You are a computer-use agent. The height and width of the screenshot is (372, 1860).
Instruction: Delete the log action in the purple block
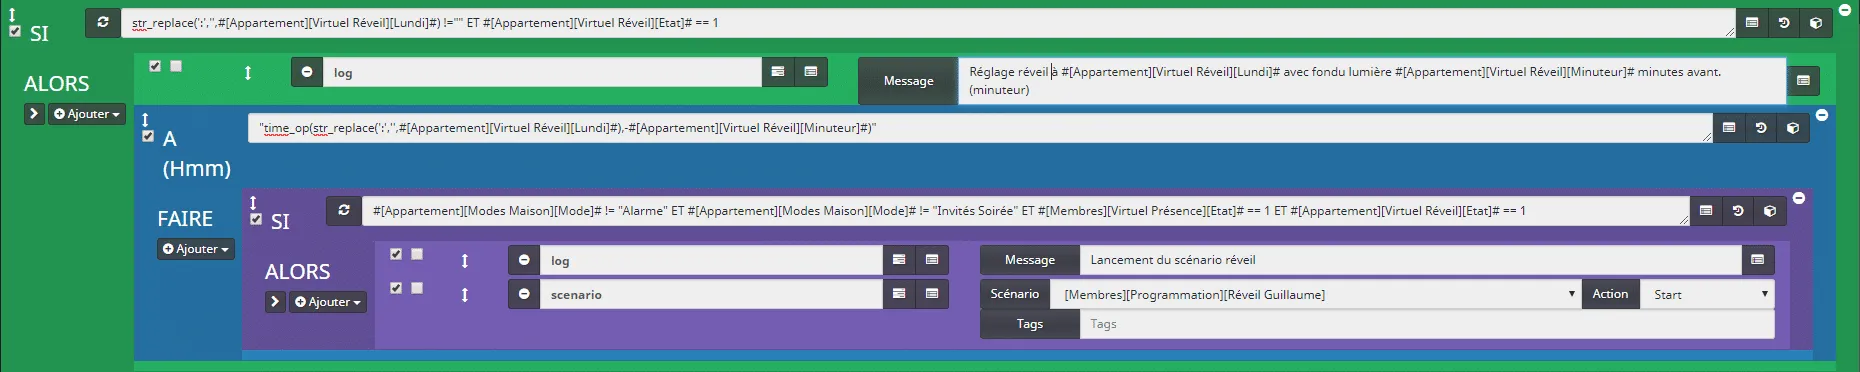(524, 260)
